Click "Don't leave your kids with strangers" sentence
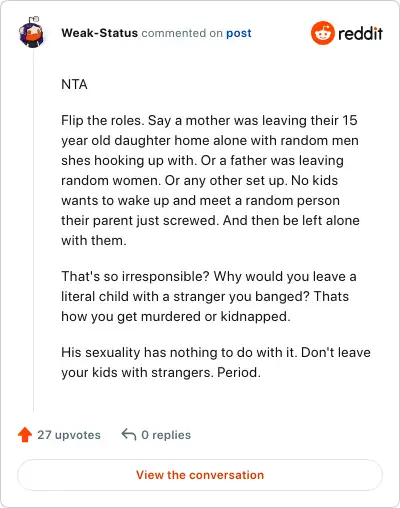This screenshot has width=400, height=508. [216, 362]
